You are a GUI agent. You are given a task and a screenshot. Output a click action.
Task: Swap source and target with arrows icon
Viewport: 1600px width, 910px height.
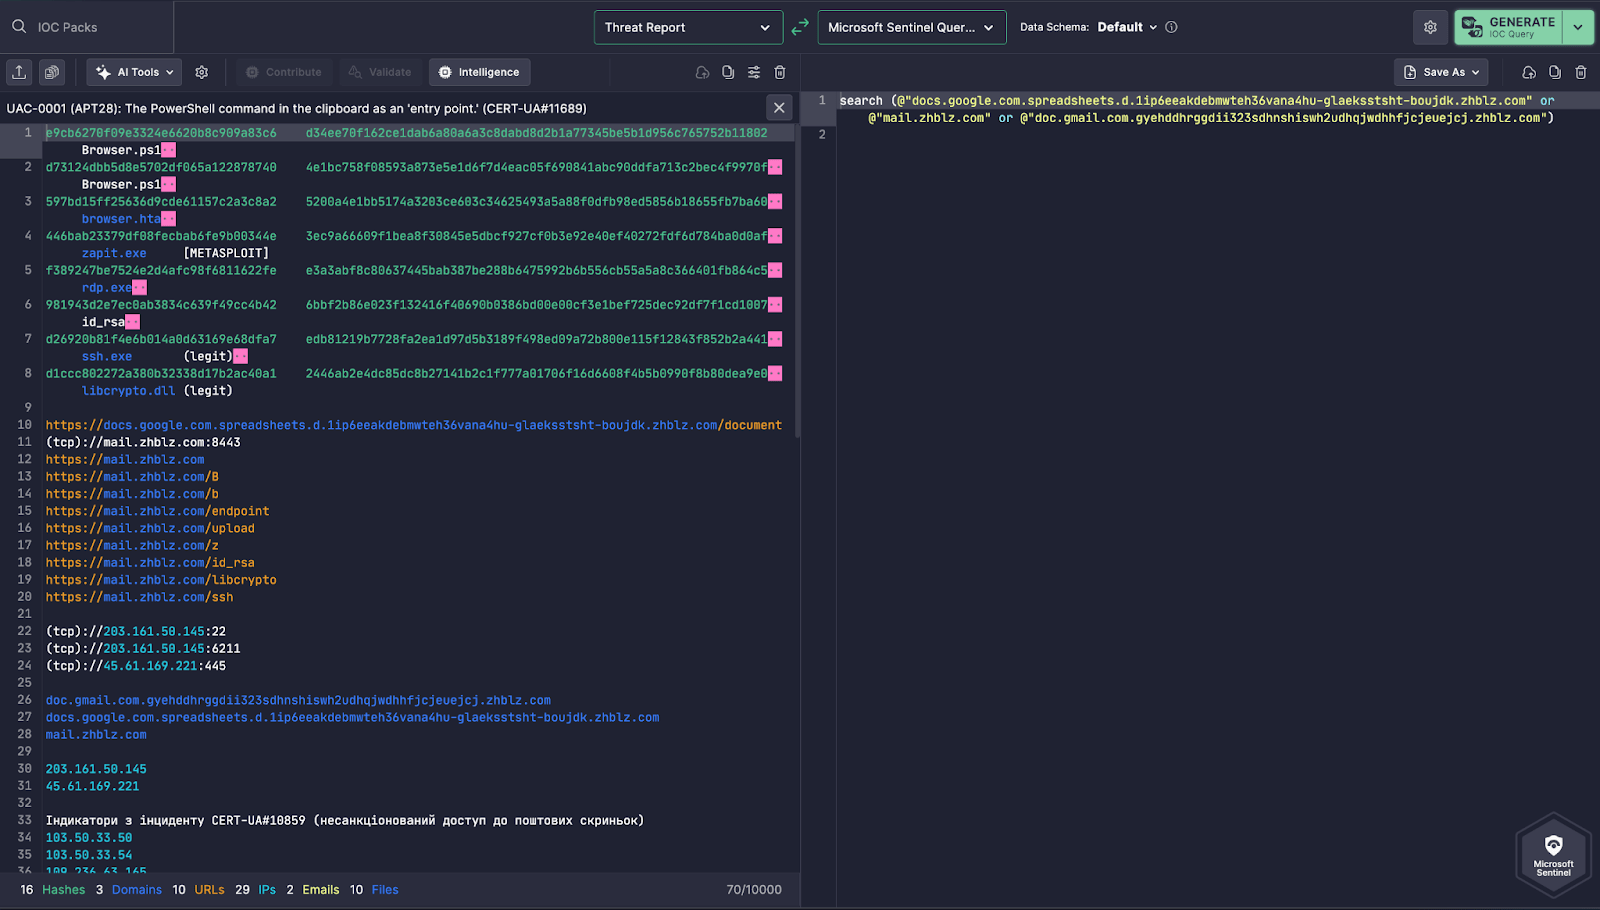[x=800, y=27]
